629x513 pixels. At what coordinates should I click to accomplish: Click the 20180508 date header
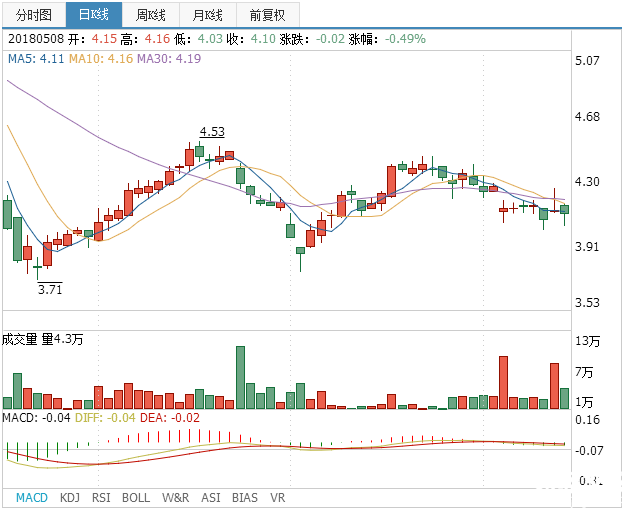pos(36,39)
